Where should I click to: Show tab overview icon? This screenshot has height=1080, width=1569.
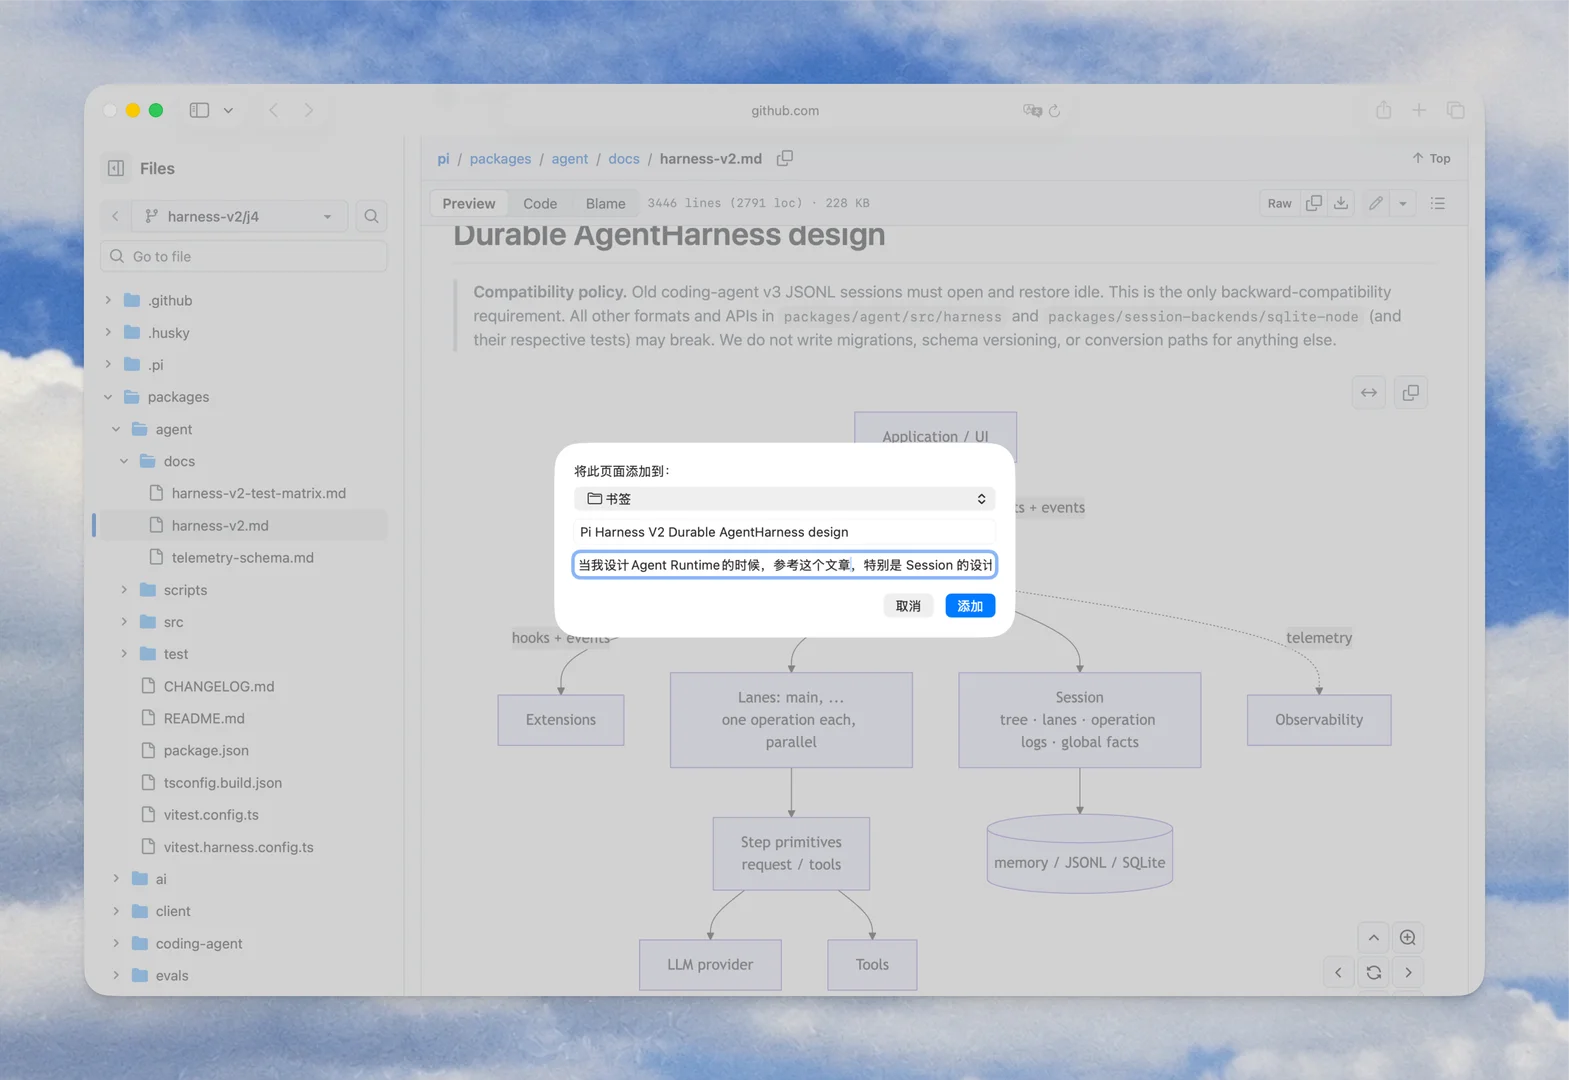pos(1455,110)
